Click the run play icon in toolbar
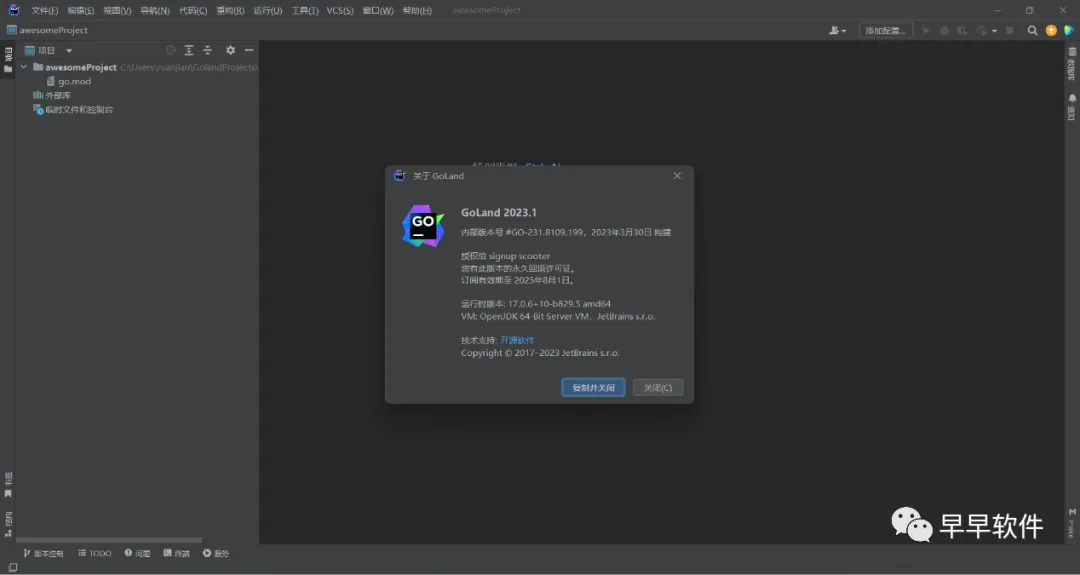This screenshot has width=1080, height=575. pos(926,30)
